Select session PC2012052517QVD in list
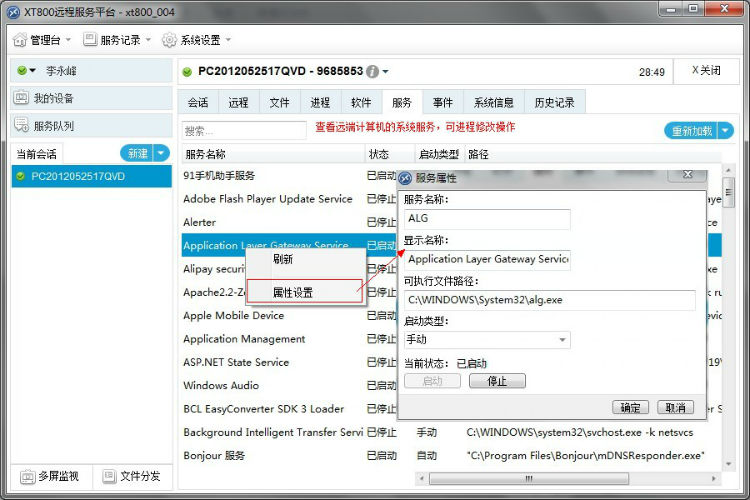This screenshot has width=750, height=500. click(x=78, y=176)
